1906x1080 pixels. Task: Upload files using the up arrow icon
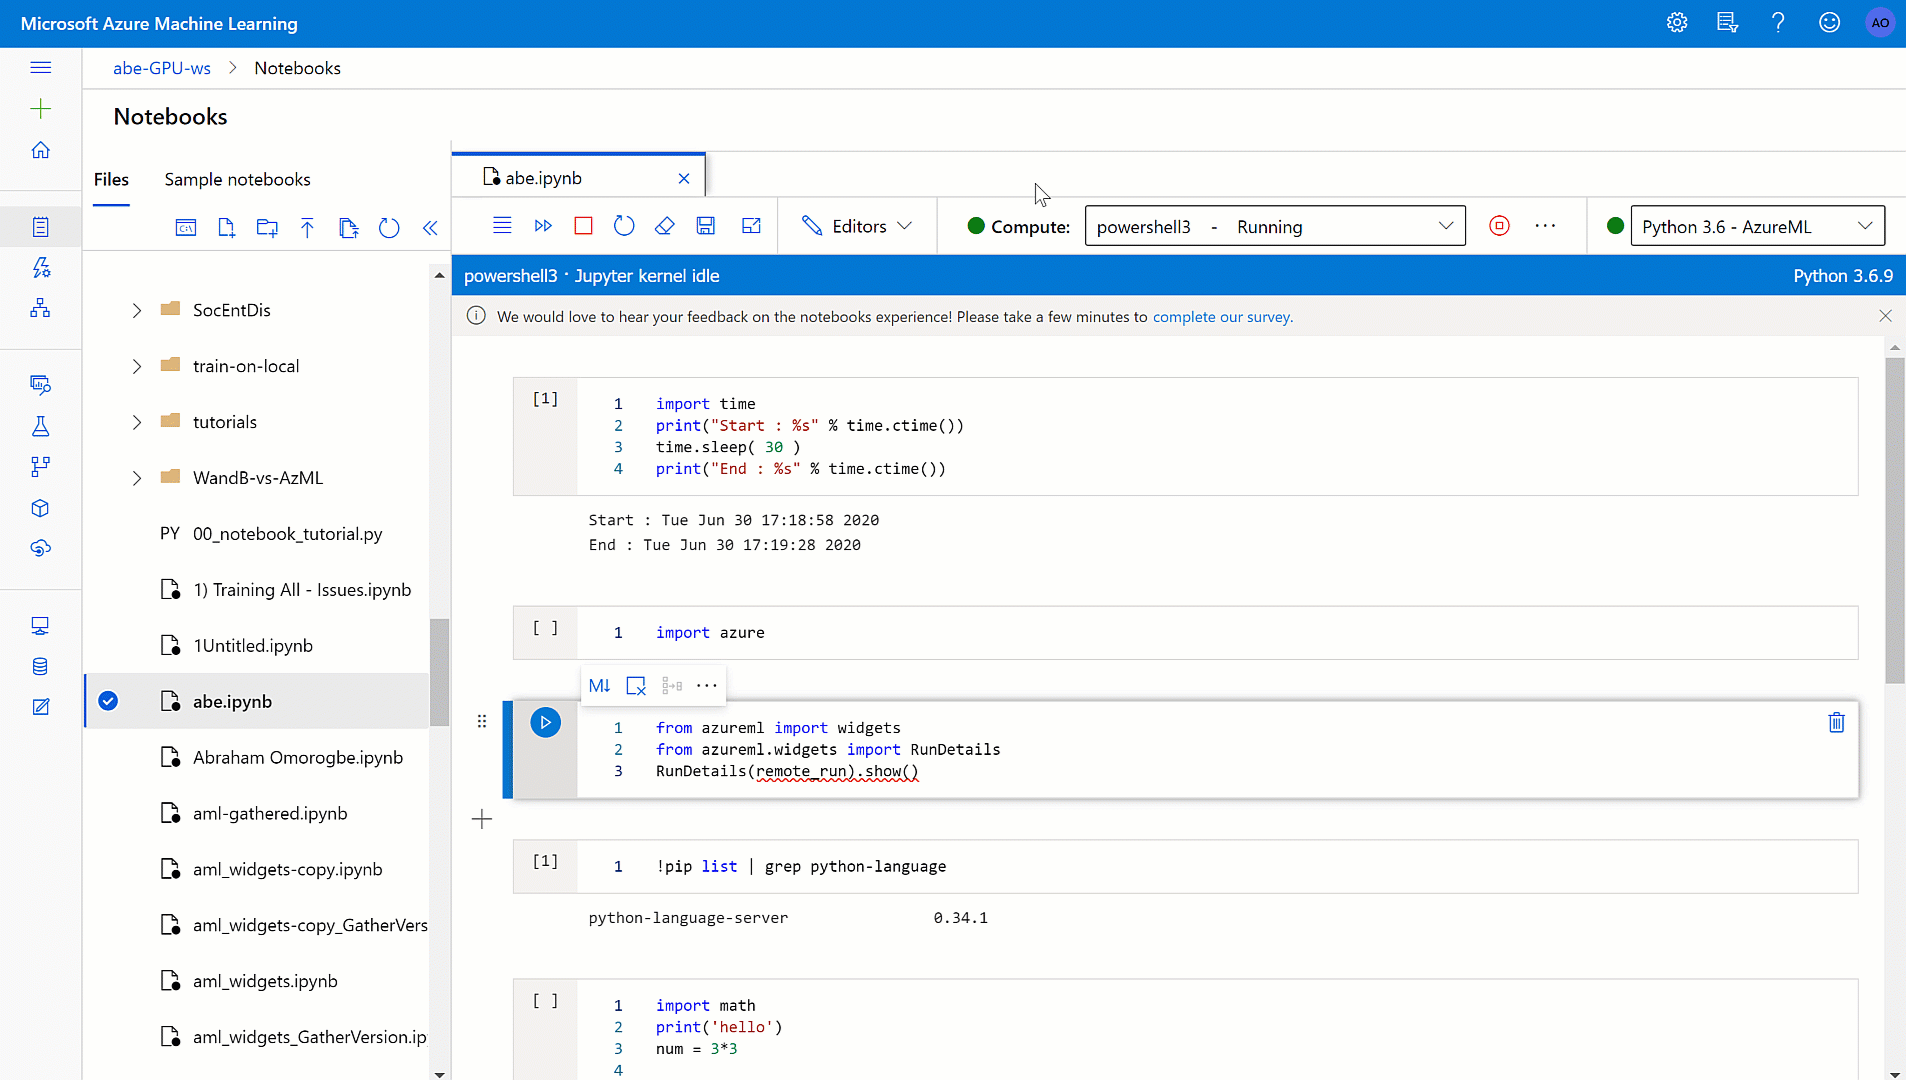(x=307, y=228)
